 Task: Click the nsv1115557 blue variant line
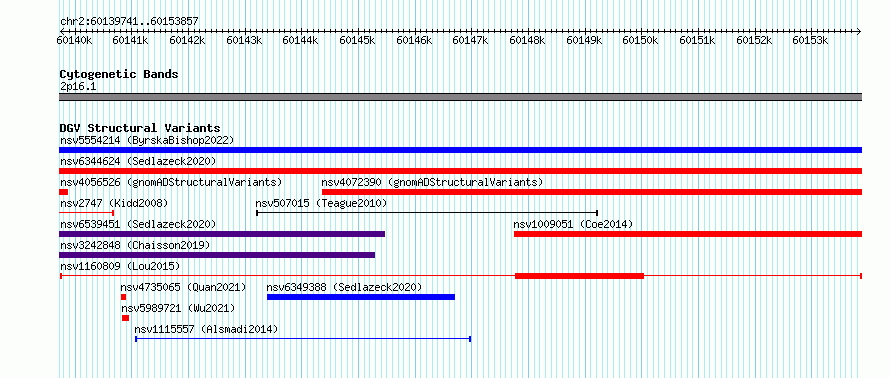click(303, 339)
